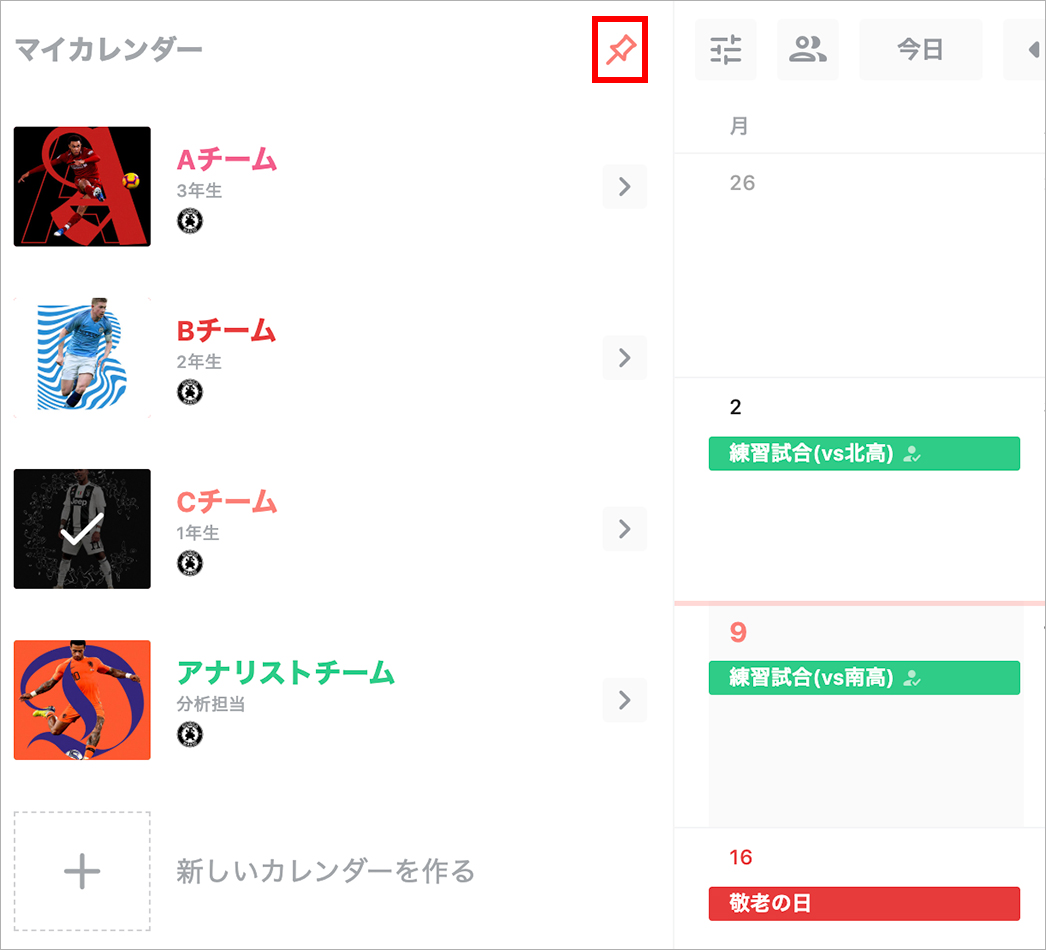Open 練習試合(vs北高) event
This screenshot has height=950, width=1046.
click(x=864, y=454)
